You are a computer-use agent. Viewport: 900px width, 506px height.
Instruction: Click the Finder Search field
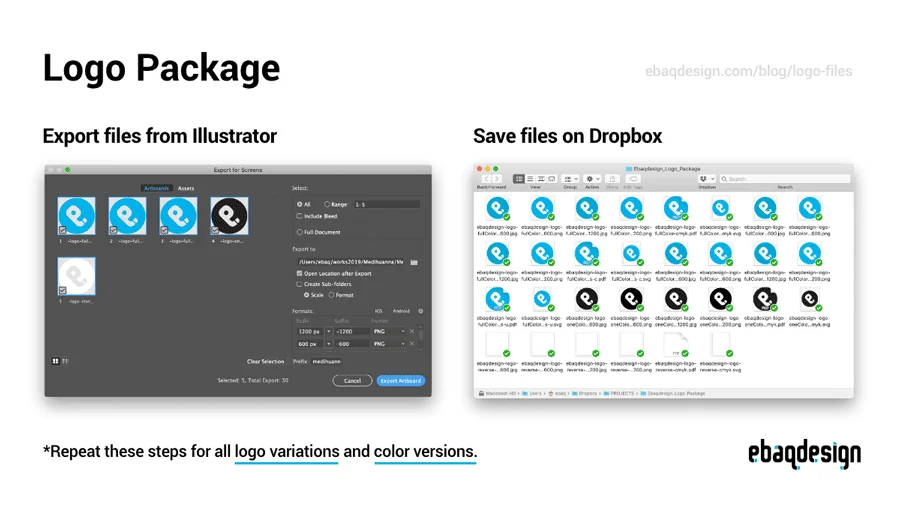pyautogui.click(x=785, y=179)
